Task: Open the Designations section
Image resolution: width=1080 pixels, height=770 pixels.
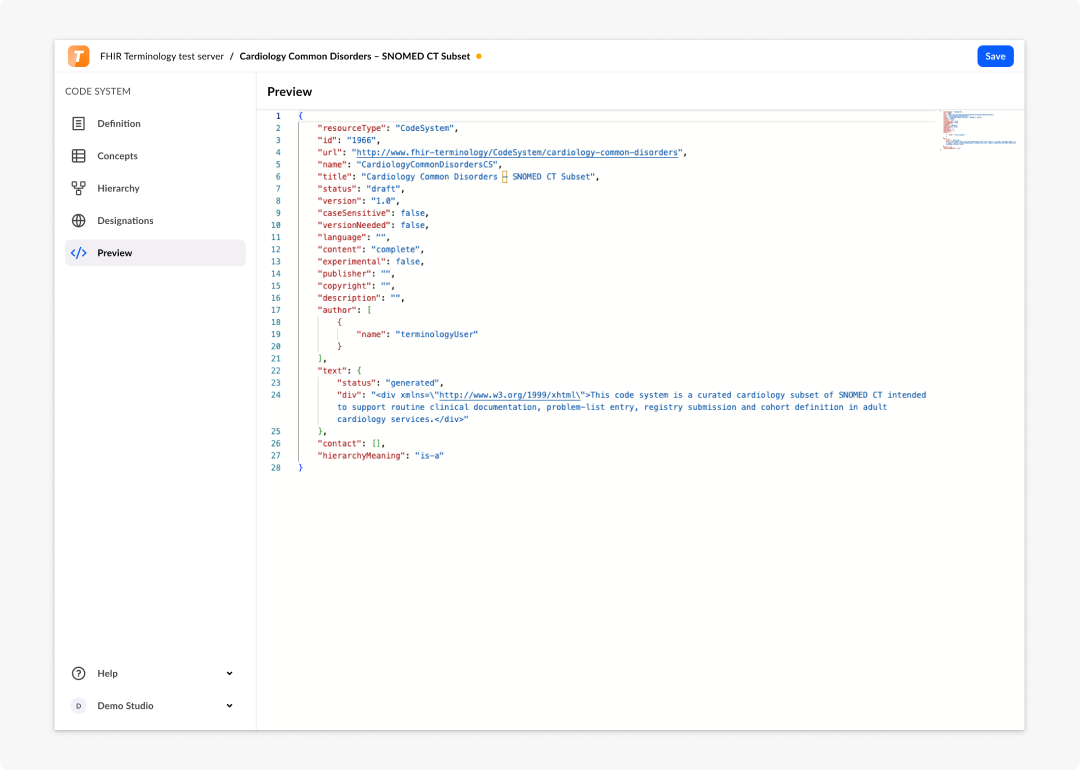Action: coord(155,220)
